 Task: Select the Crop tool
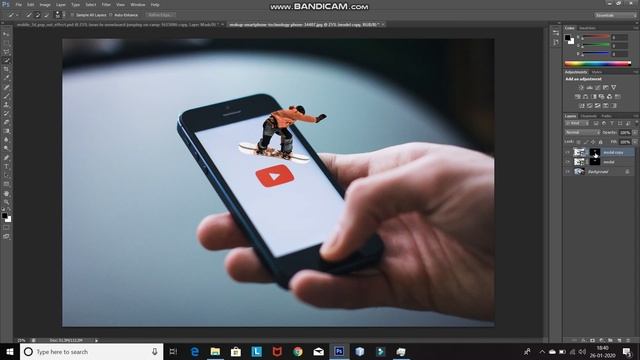point(6,69)
